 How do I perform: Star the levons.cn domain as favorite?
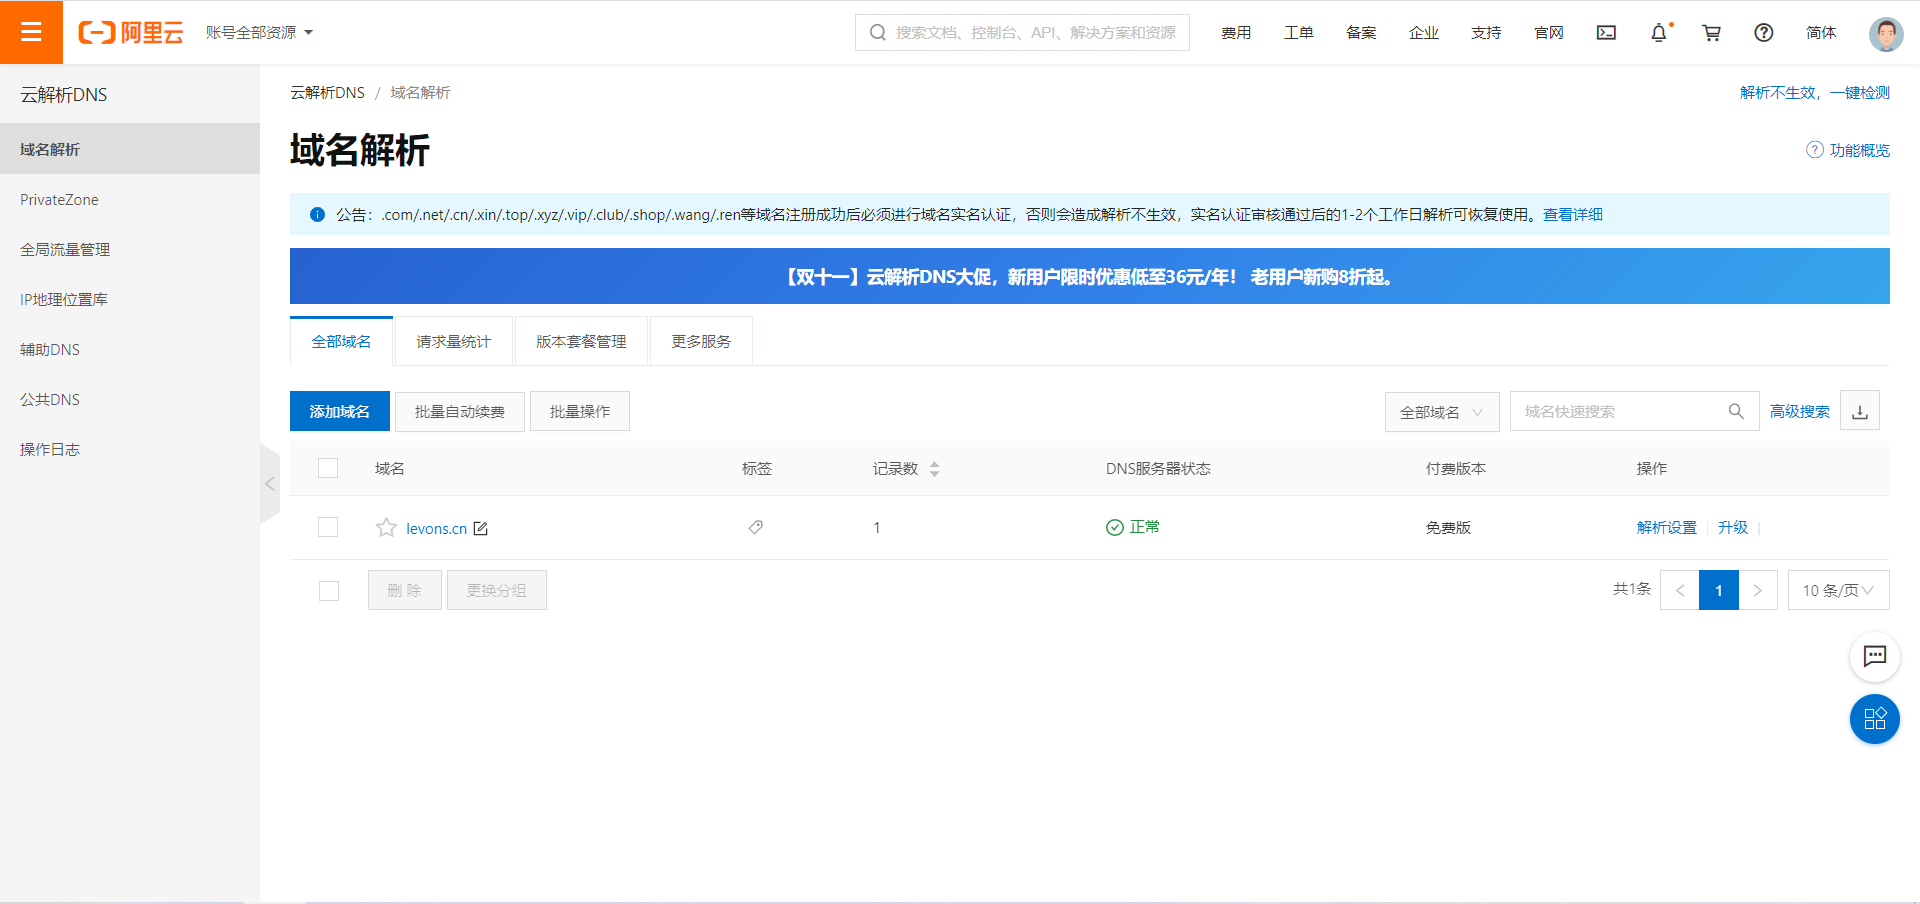click(x=386, y=528)
